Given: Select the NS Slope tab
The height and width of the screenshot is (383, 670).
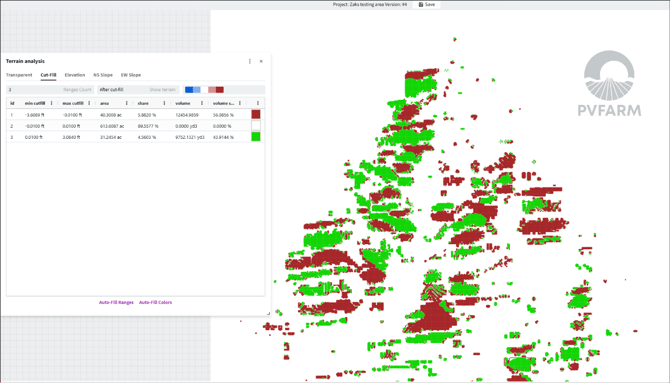Looking at the screenshot, I should coord(103,75).
